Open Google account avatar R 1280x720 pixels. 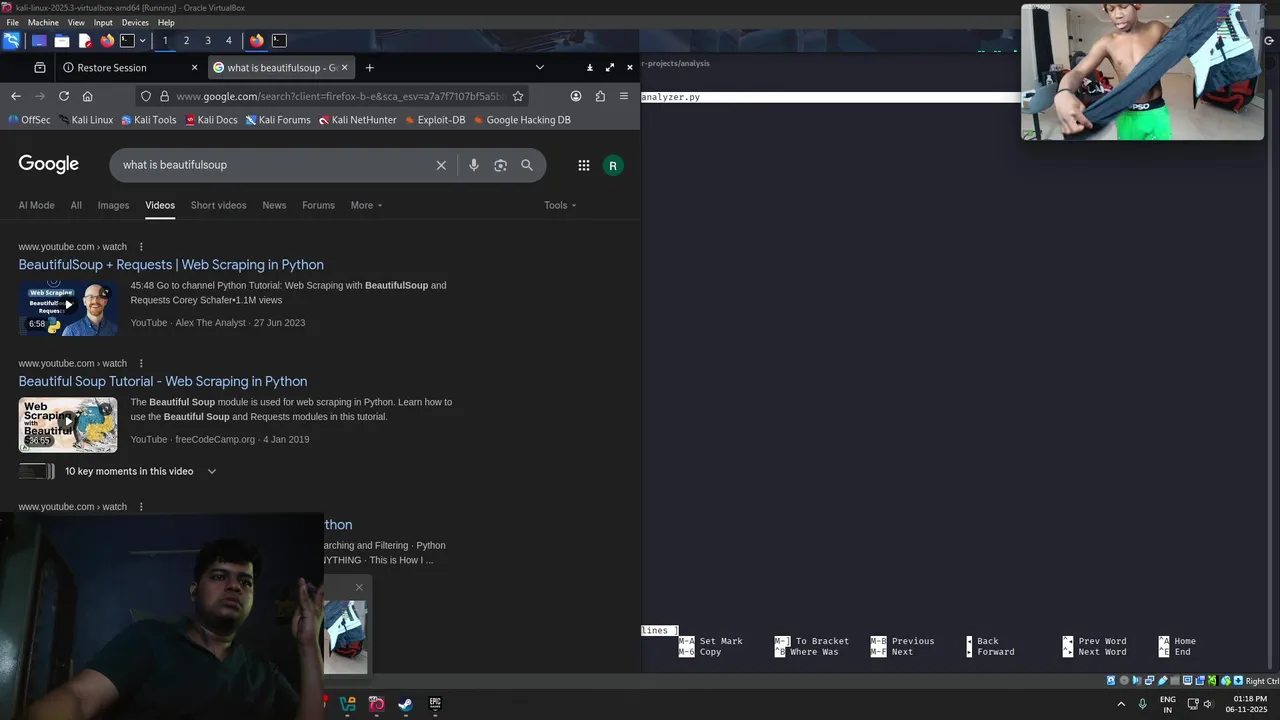[613, 165]
